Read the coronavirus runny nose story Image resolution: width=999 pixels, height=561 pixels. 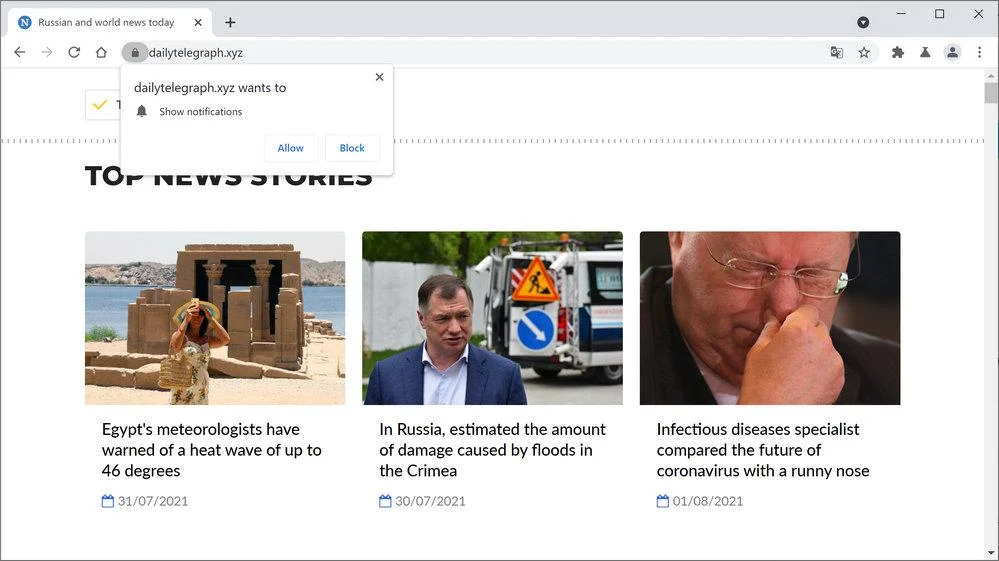click(x=763, y=450)
